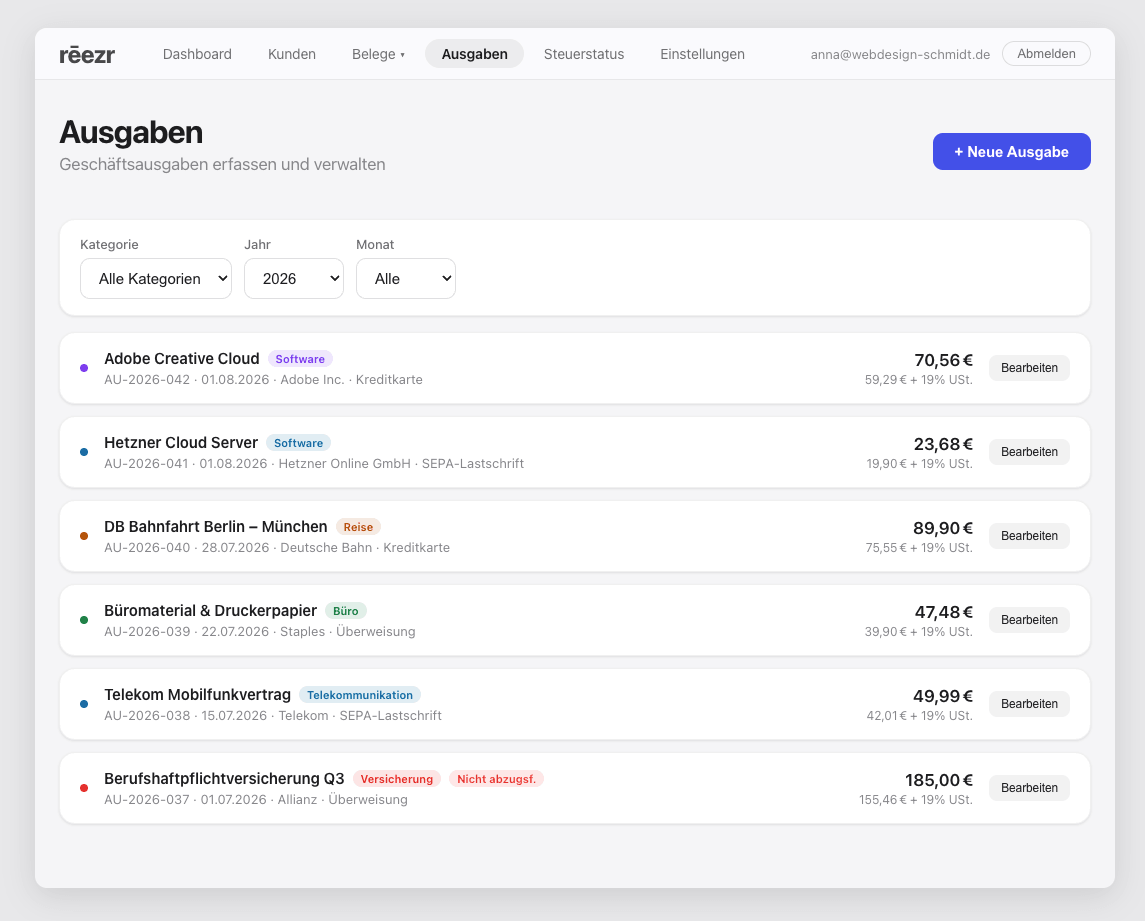This screenshot has width=1145, height=921.
Task: Click the AU-2026-042 details line
Action: tap(263, 380)
